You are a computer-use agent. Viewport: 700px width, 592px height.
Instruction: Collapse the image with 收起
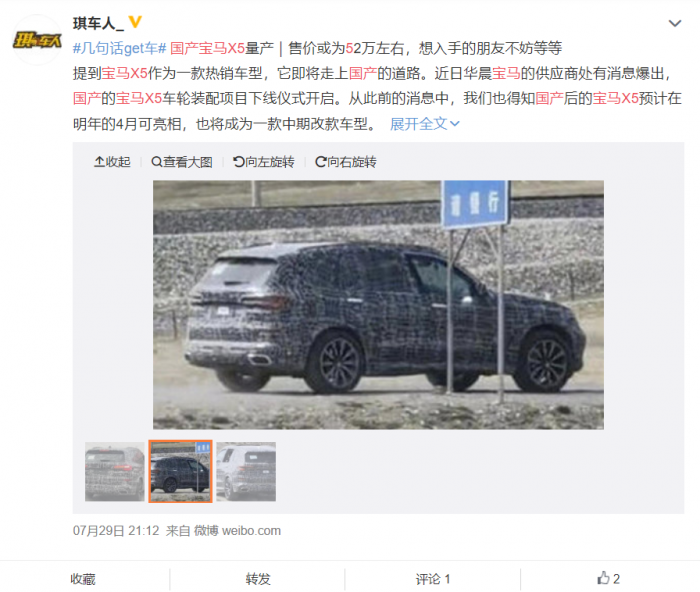tap(112, 162)
